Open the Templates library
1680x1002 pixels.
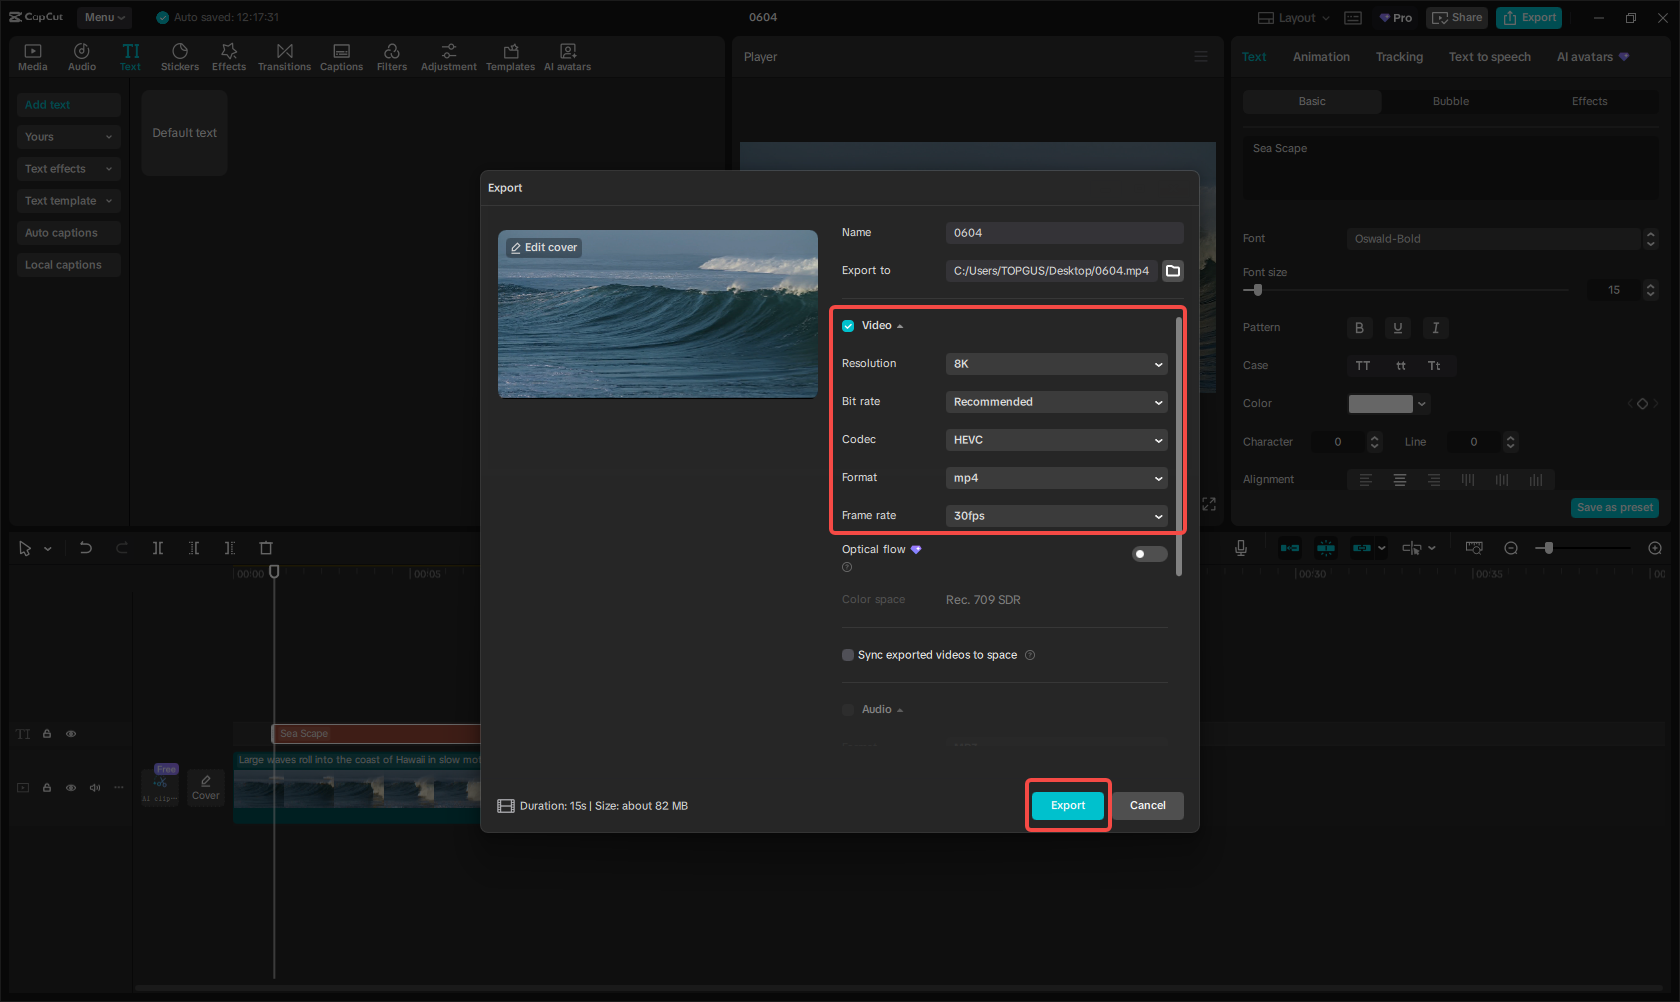tap(510, 55)
